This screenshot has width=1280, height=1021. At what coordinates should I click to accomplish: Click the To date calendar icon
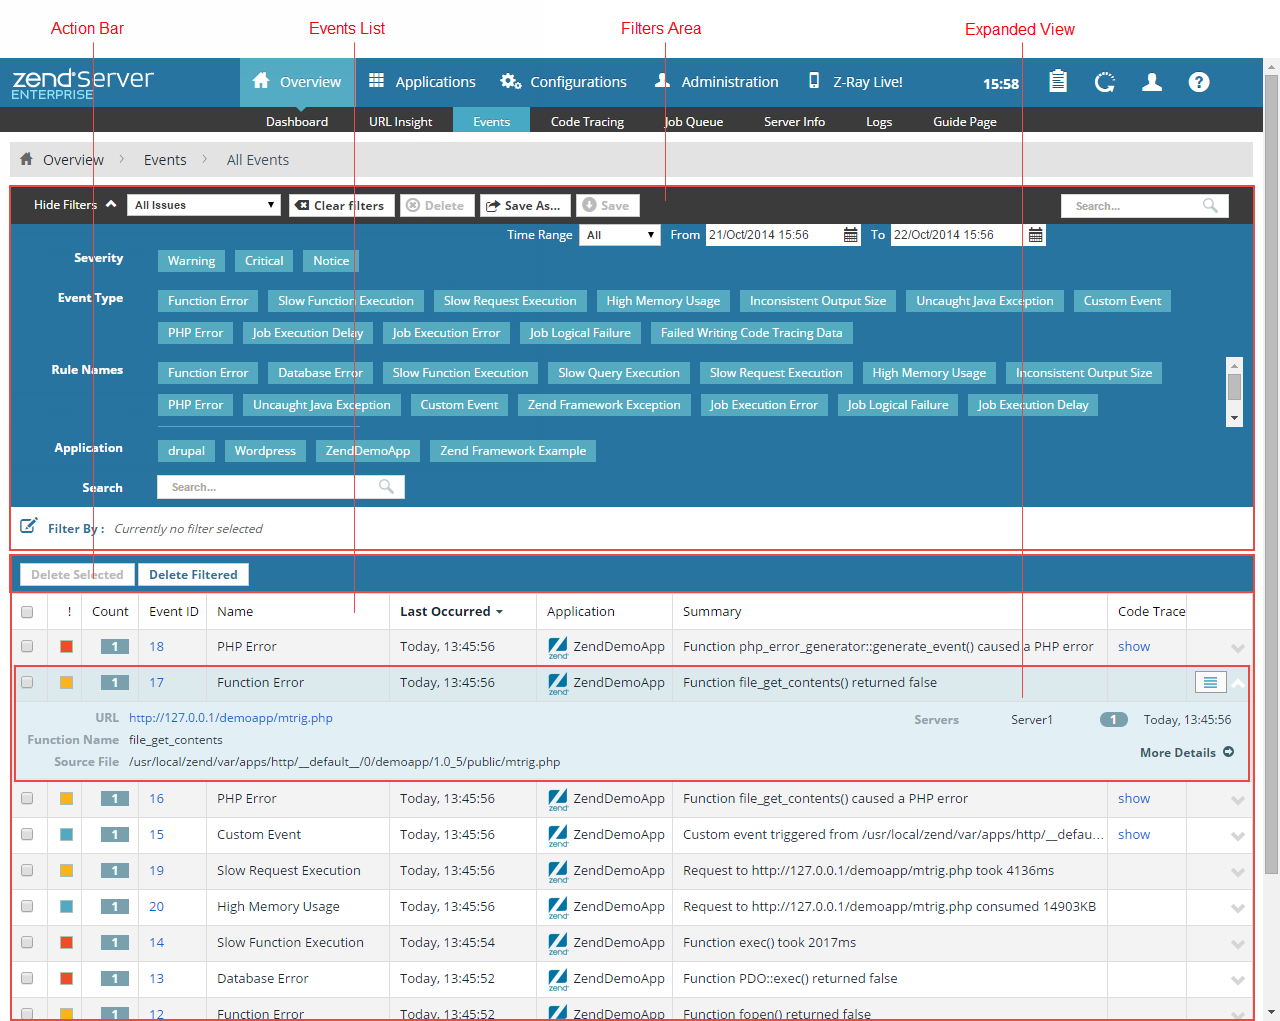click(1035, 235)
